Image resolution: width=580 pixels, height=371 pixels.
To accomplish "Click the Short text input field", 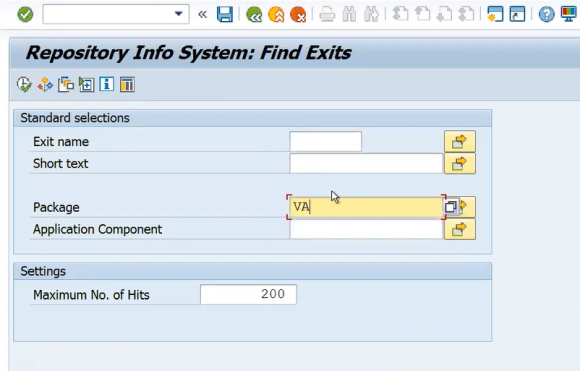I will [366, 163].
